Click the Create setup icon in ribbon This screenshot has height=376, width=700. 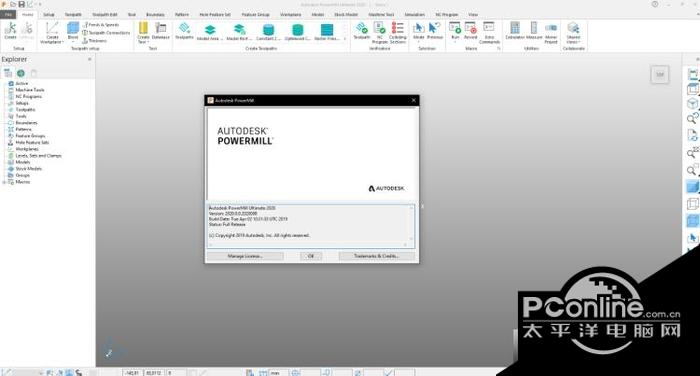coord(10,30)
